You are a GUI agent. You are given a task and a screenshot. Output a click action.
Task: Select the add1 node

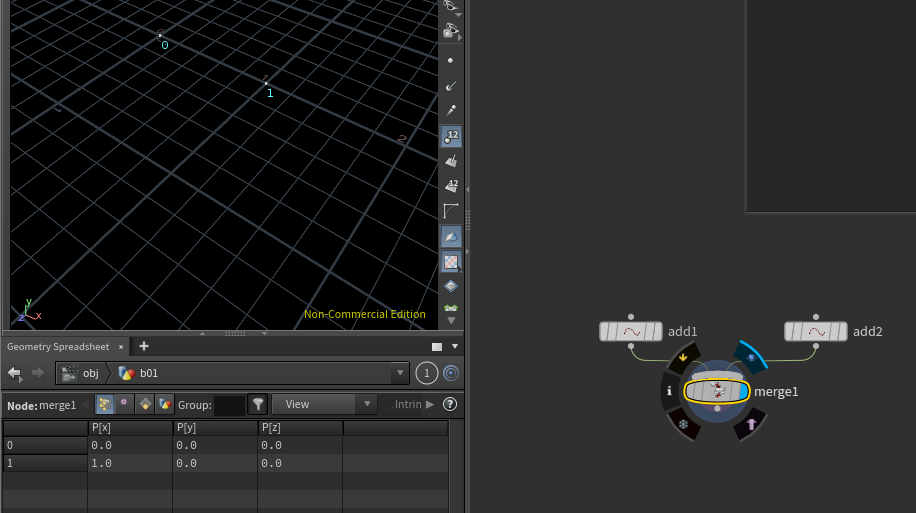pos(631,331)
